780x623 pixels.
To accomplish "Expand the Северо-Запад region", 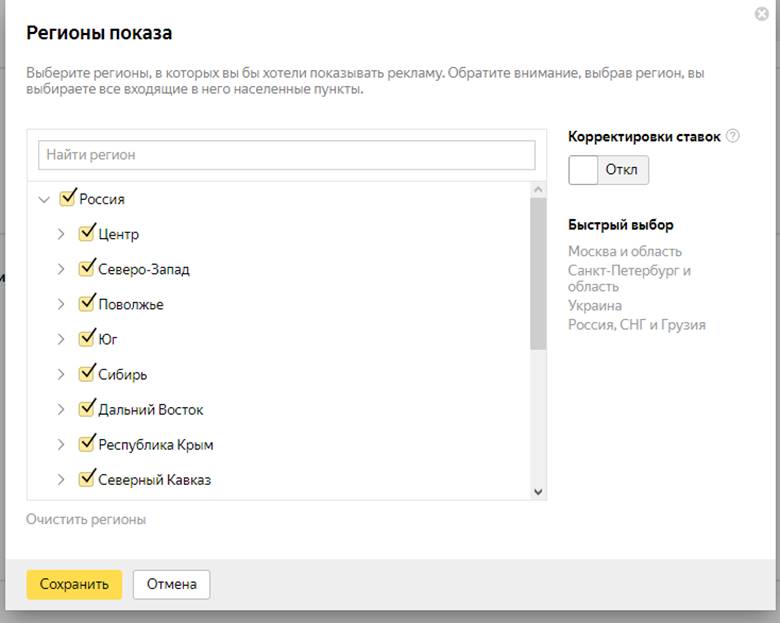I will click(x=61, y=269).
